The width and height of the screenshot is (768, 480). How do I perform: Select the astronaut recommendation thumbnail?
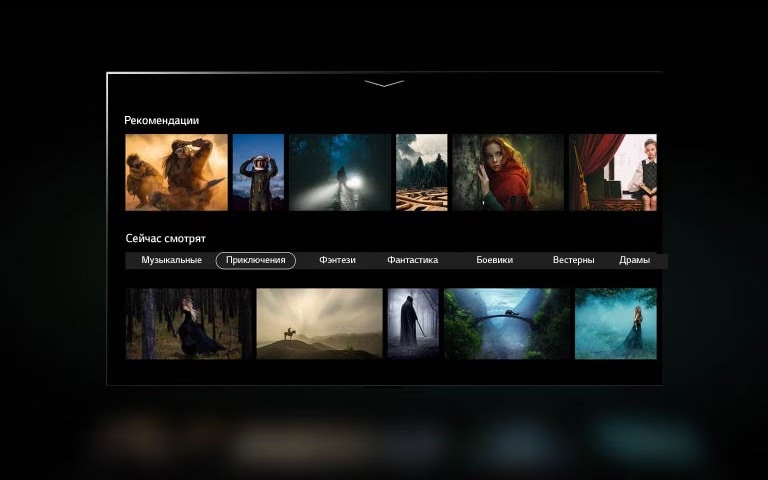click(258, 172)
